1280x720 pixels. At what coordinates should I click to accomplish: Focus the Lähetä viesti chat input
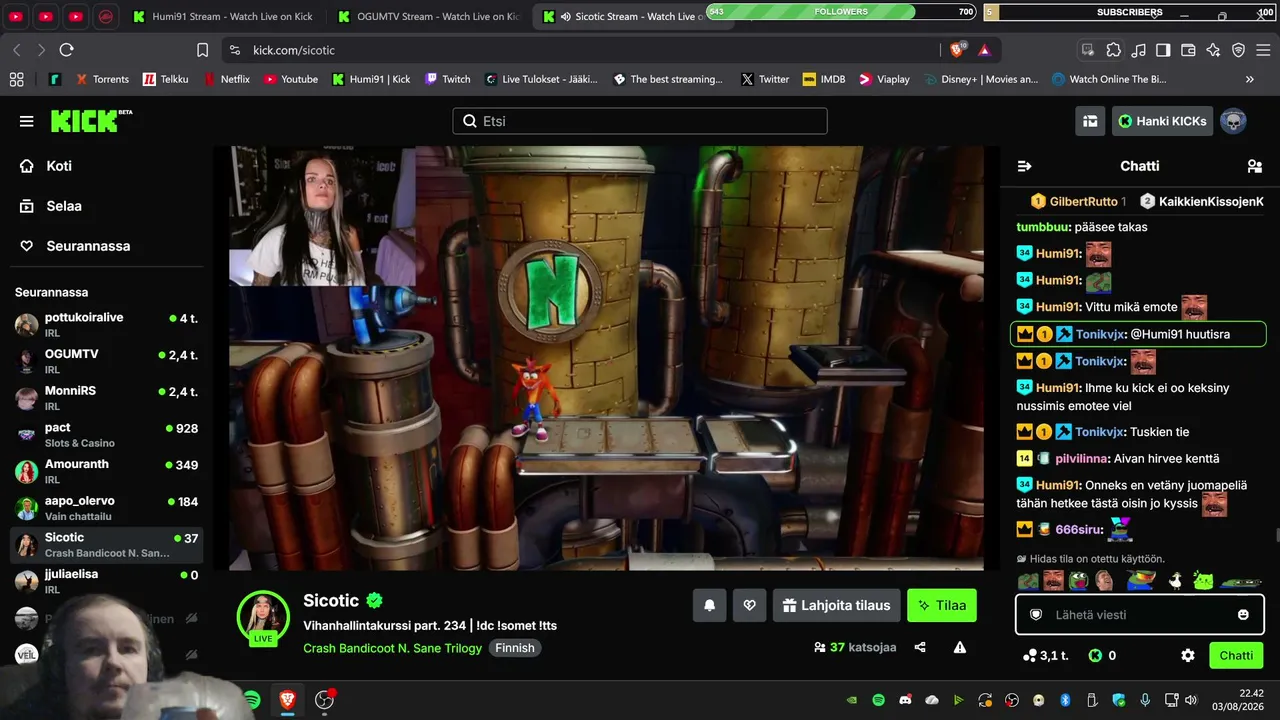click(1139, 615)
